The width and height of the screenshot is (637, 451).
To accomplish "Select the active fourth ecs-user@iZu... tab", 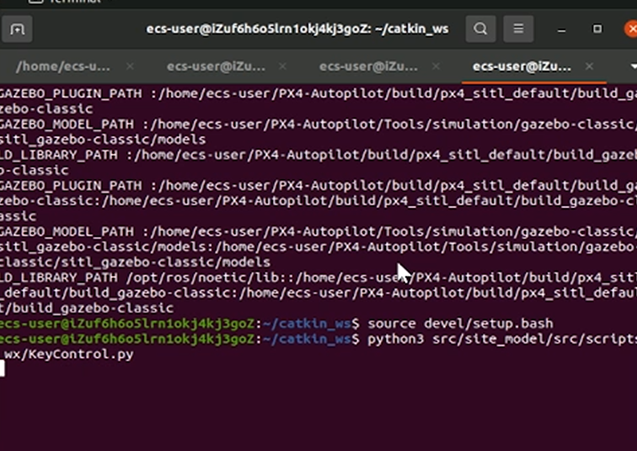I will click(522, 66).
